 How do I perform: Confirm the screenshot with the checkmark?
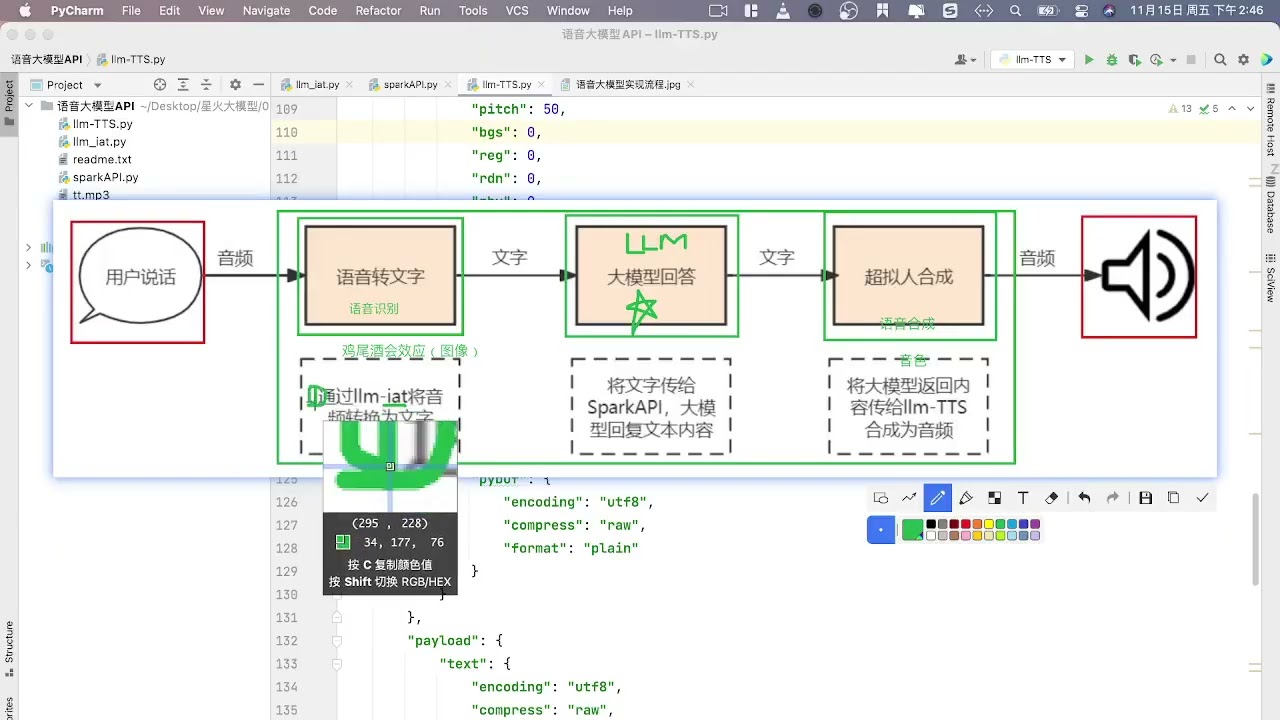pos(1202,498)
